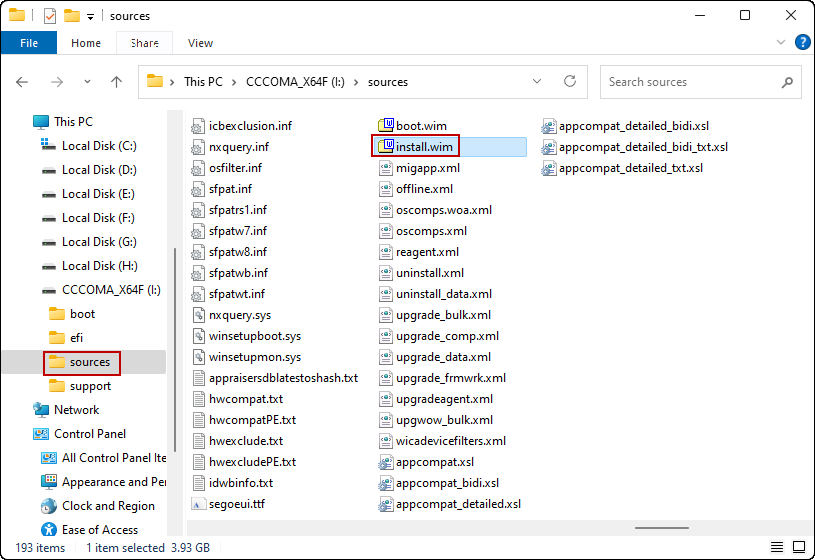This screenshot has width=815, height=560.
Task: Select the idwbinfo.txt file icon
Action: point(198,483)
